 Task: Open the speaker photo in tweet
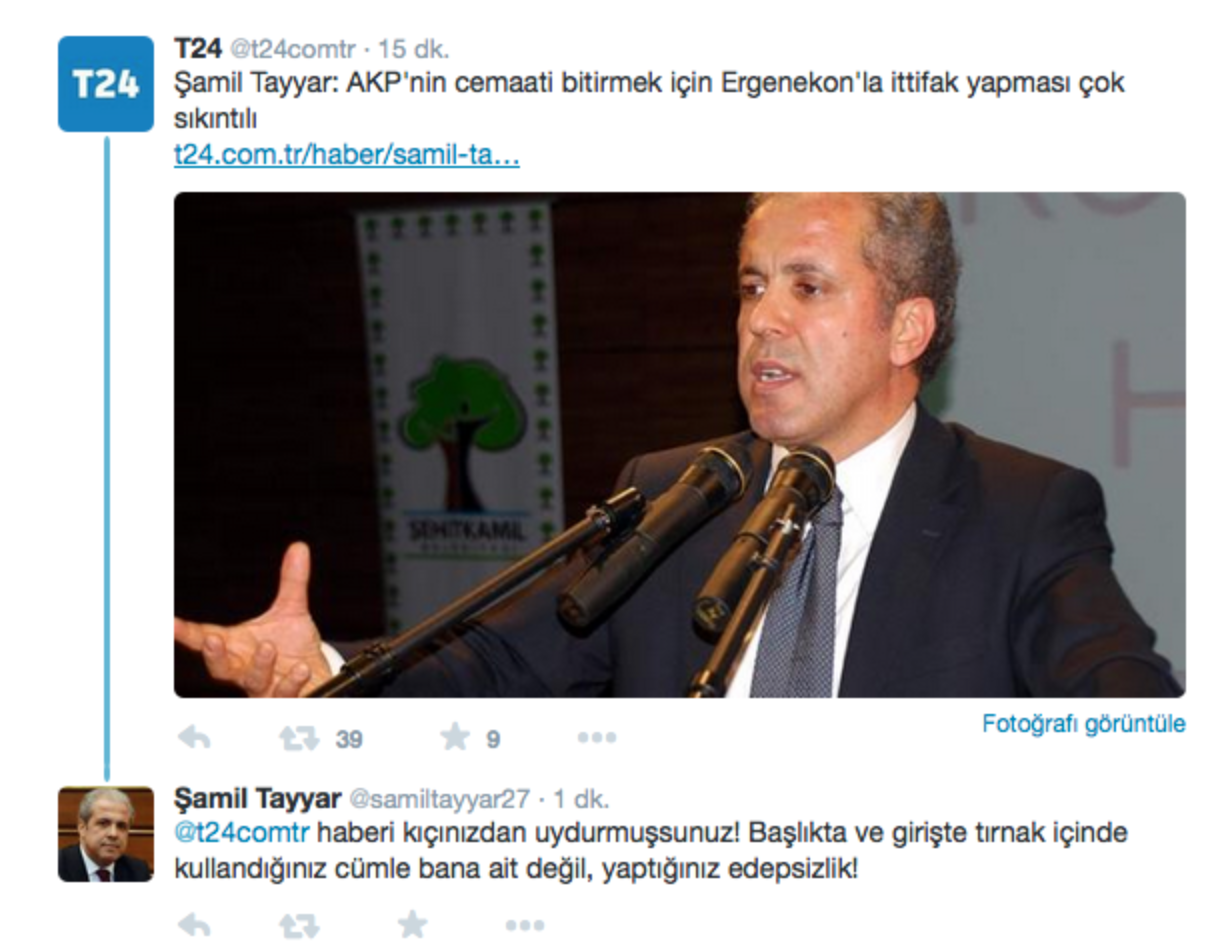[x=680, y=445]
